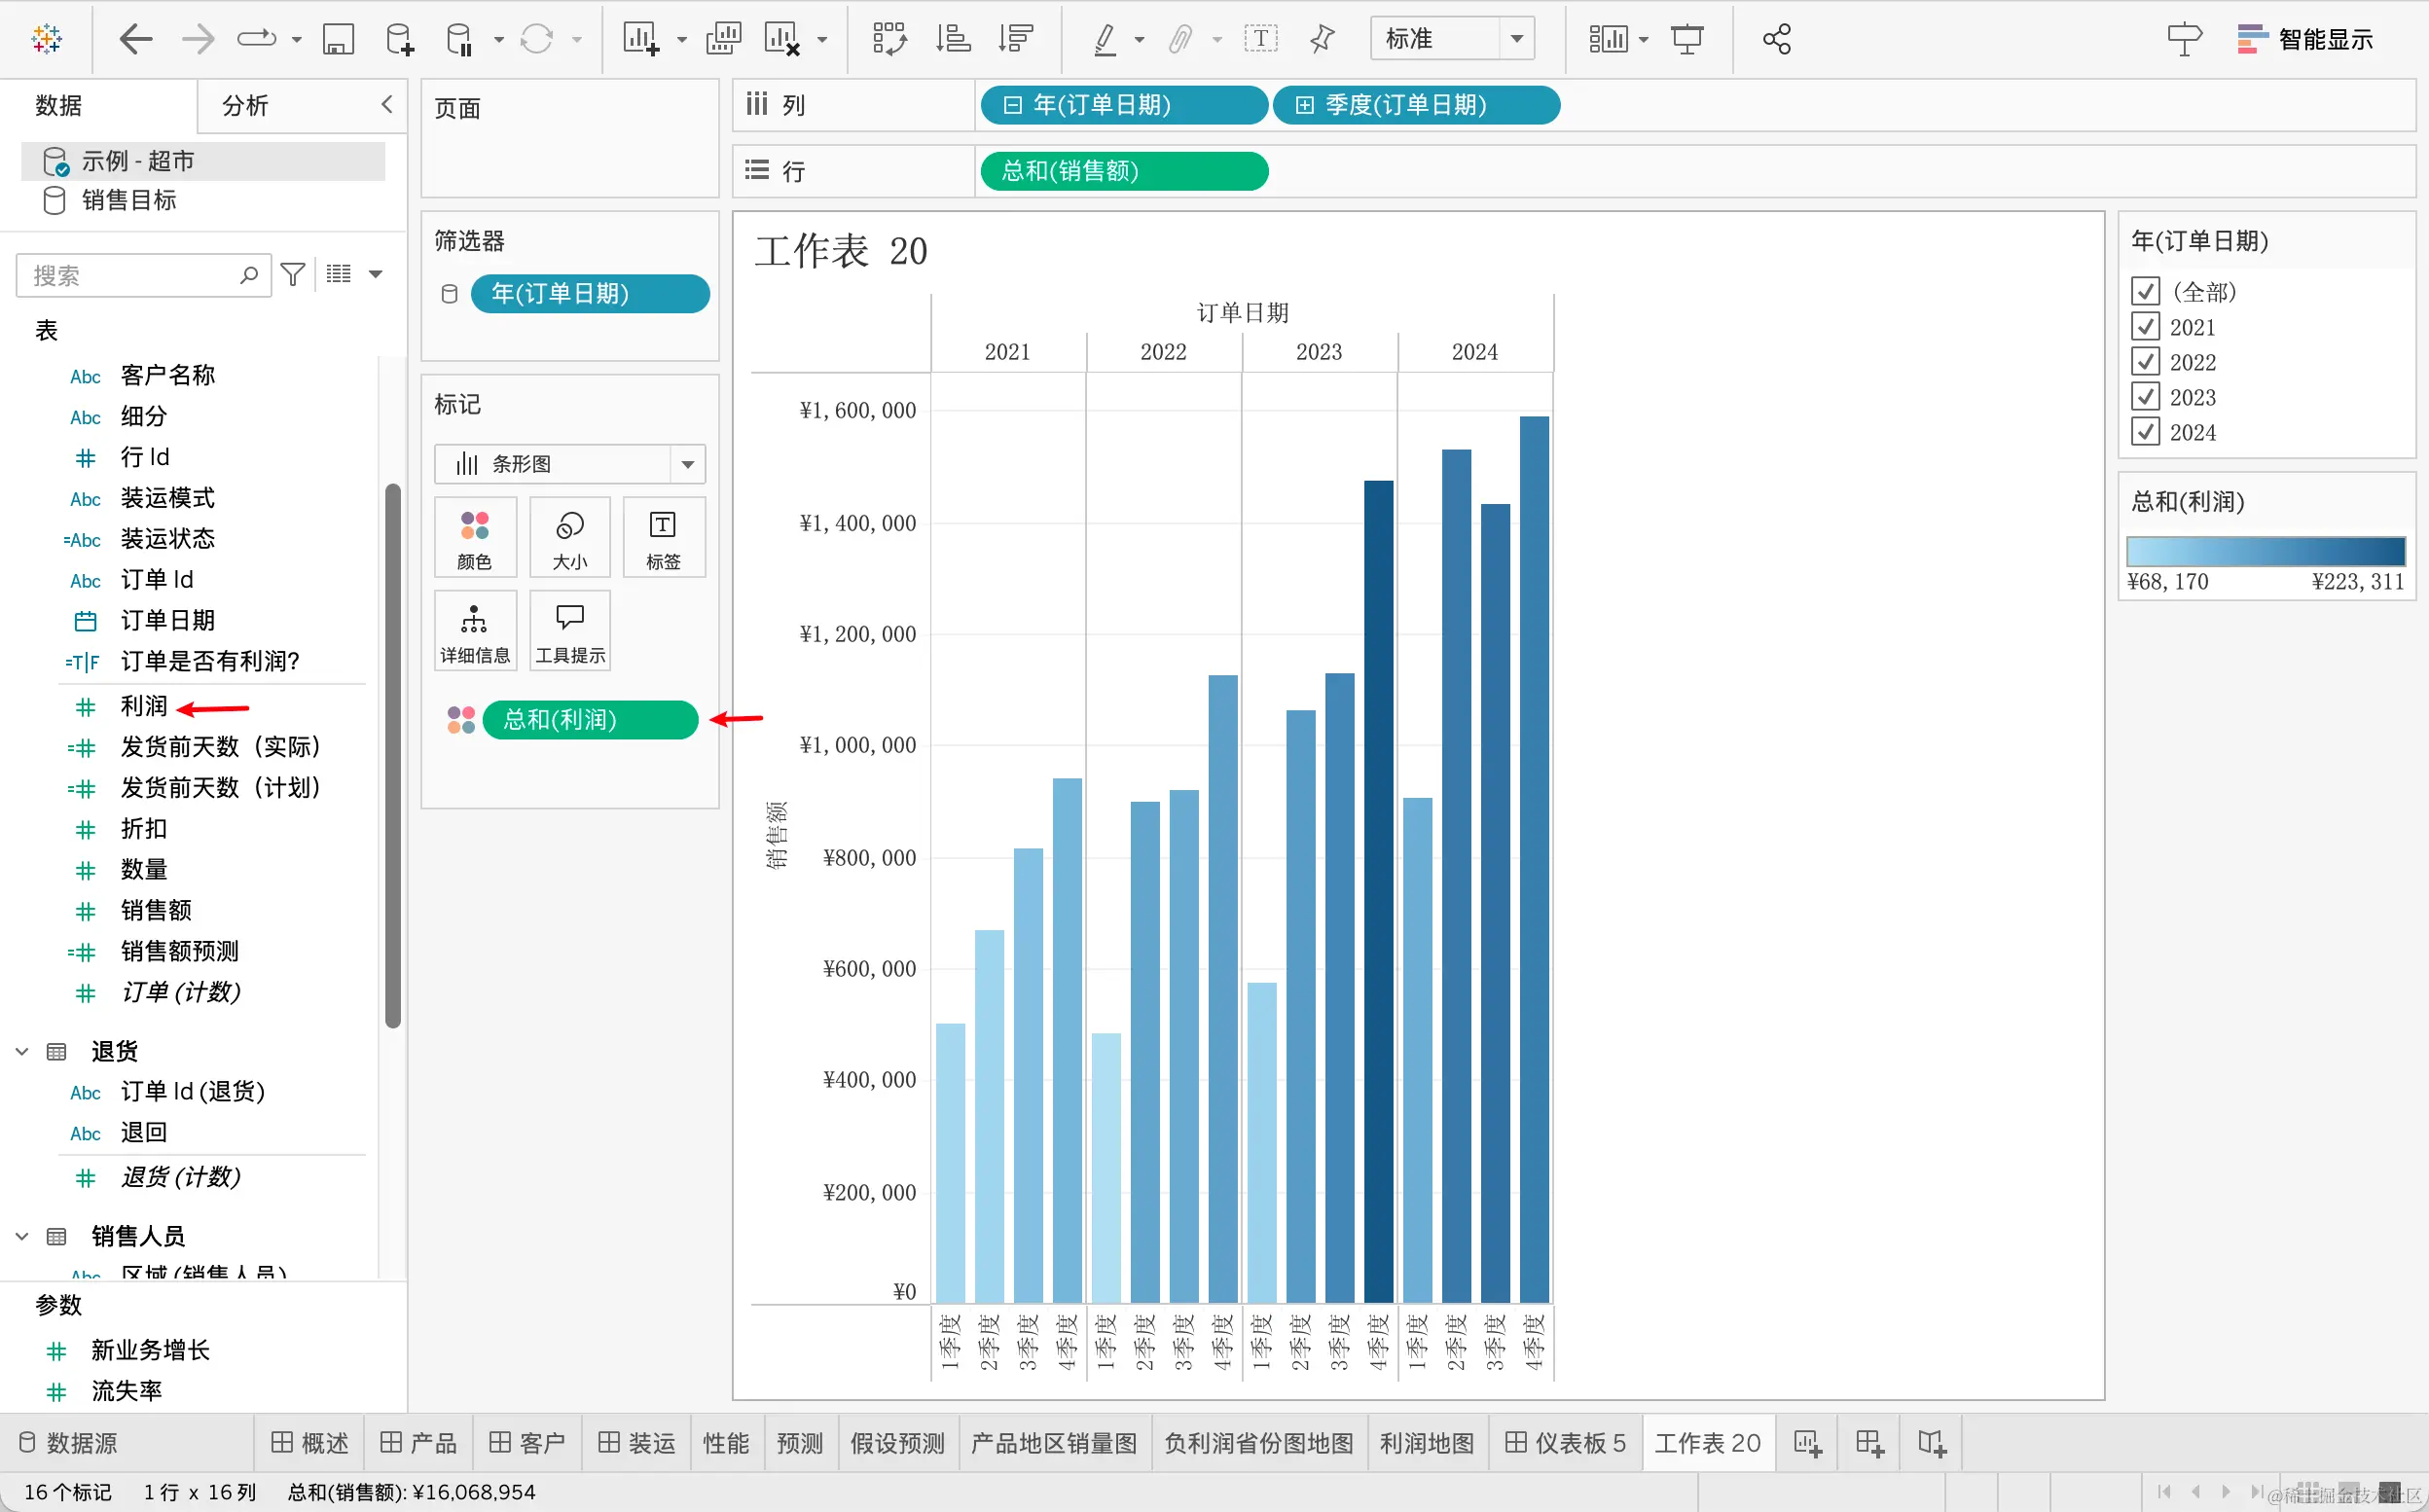This screenshot has height=1512, width=2429.
Task: Open the 标准 view size dropdown
Action: pos(1451,40)
